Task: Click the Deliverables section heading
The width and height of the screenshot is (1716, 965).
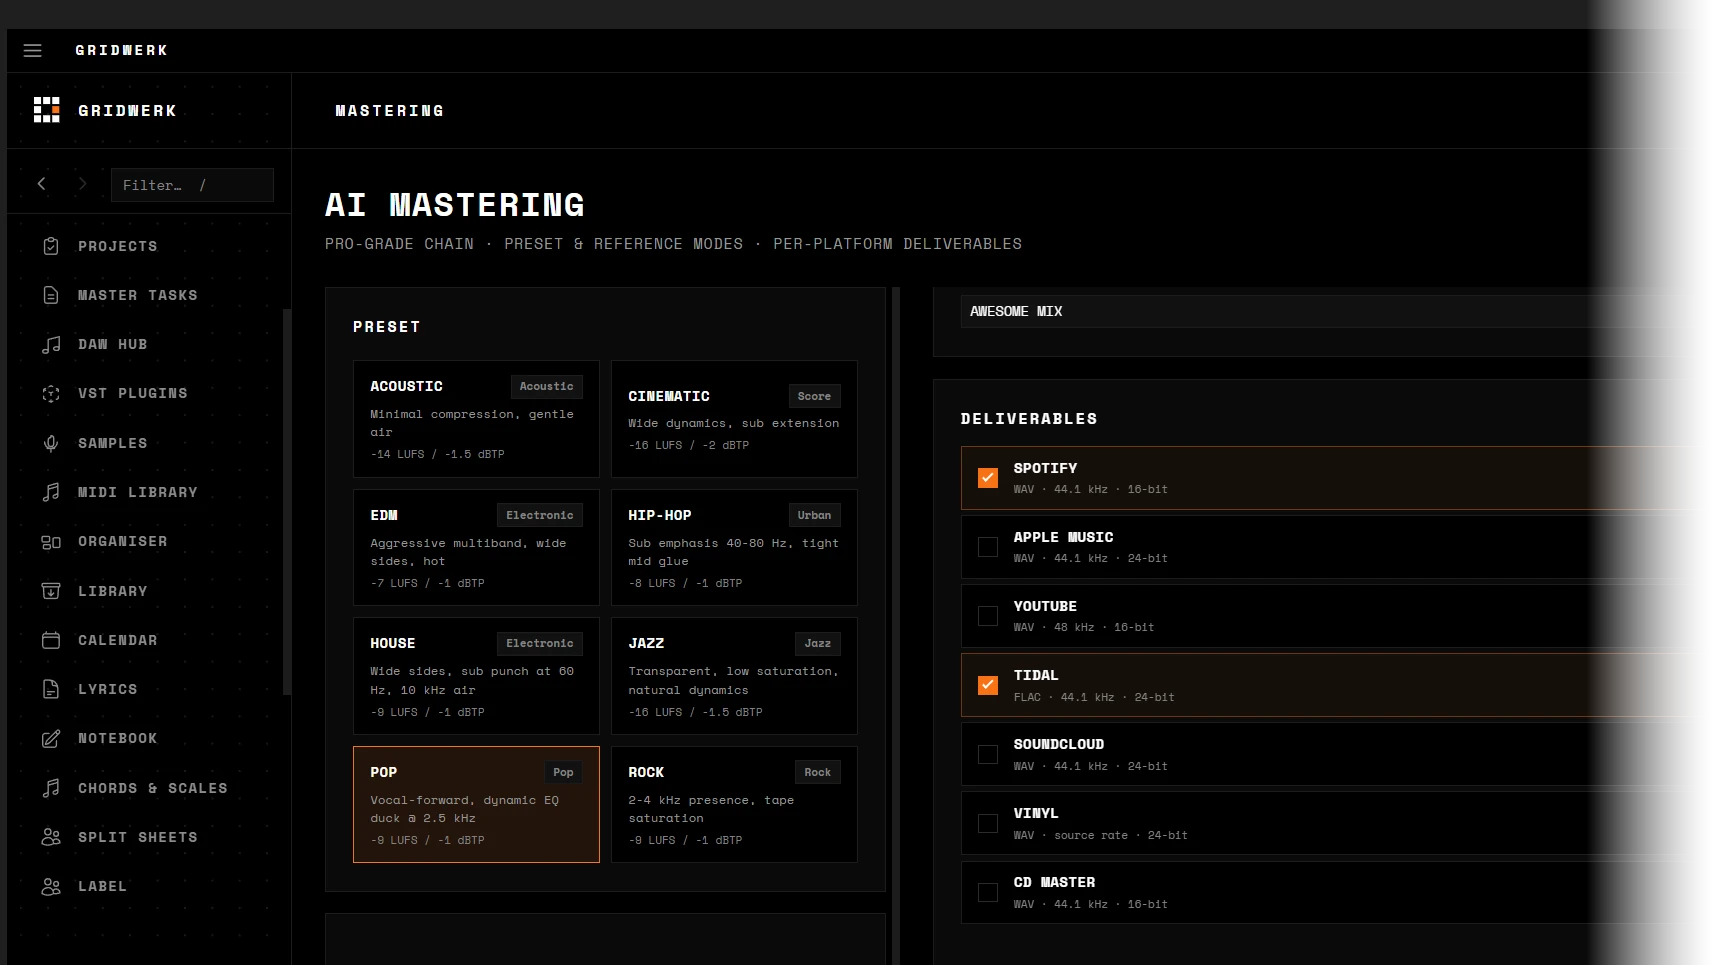Action: tap(1029, 419)
